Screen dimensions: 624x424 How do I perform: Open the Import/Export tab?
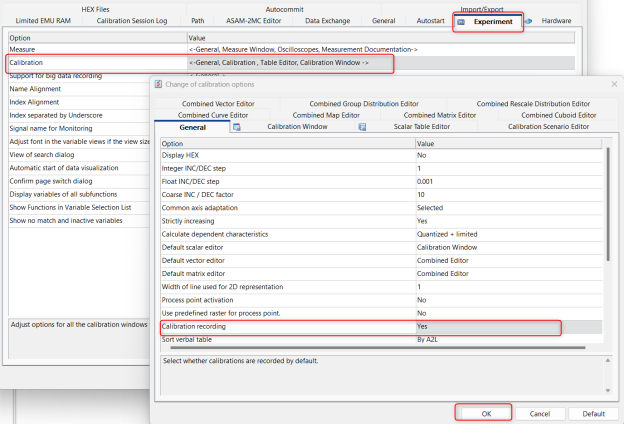click(482, 9)
